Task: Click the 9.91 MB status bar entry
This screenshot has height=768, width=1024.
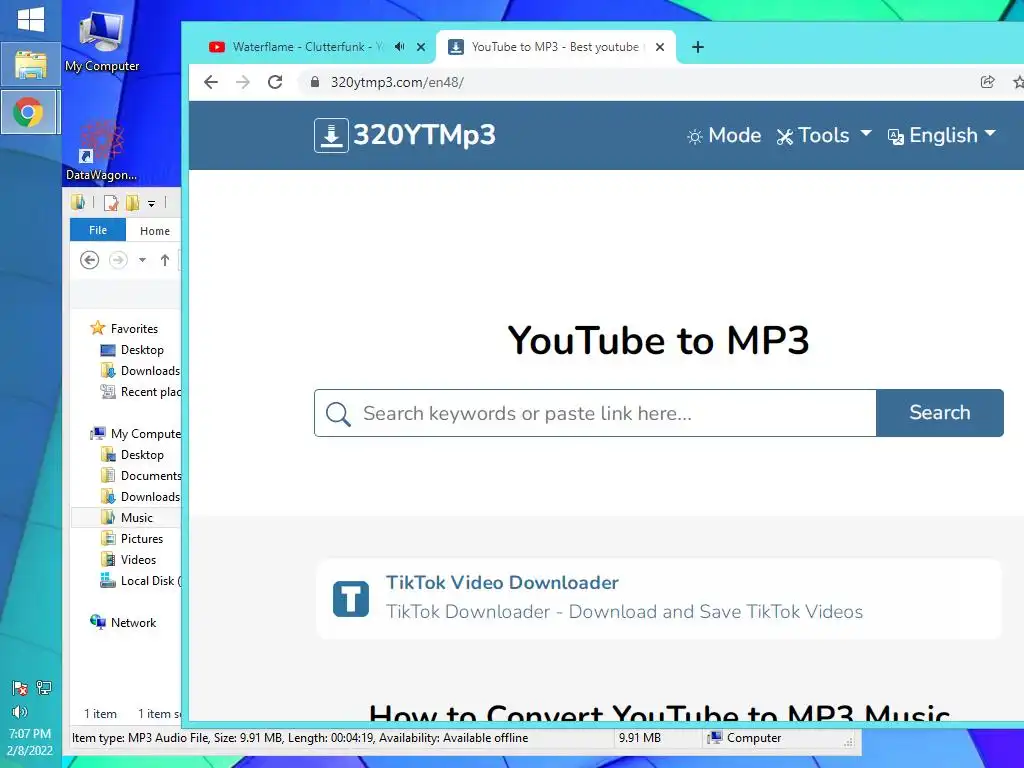Action: tap(639, 738)
